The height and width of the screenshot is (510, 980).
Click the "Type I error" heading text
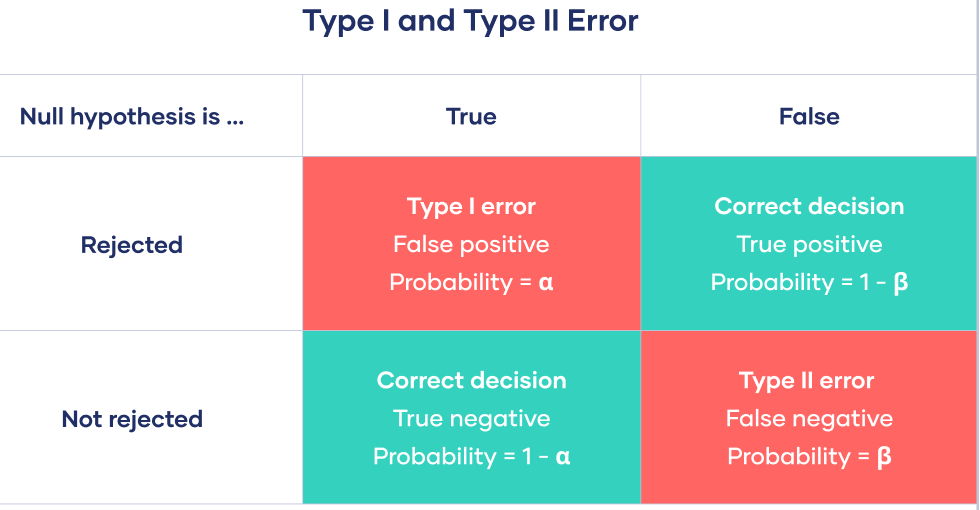click(x=471, y=207)
